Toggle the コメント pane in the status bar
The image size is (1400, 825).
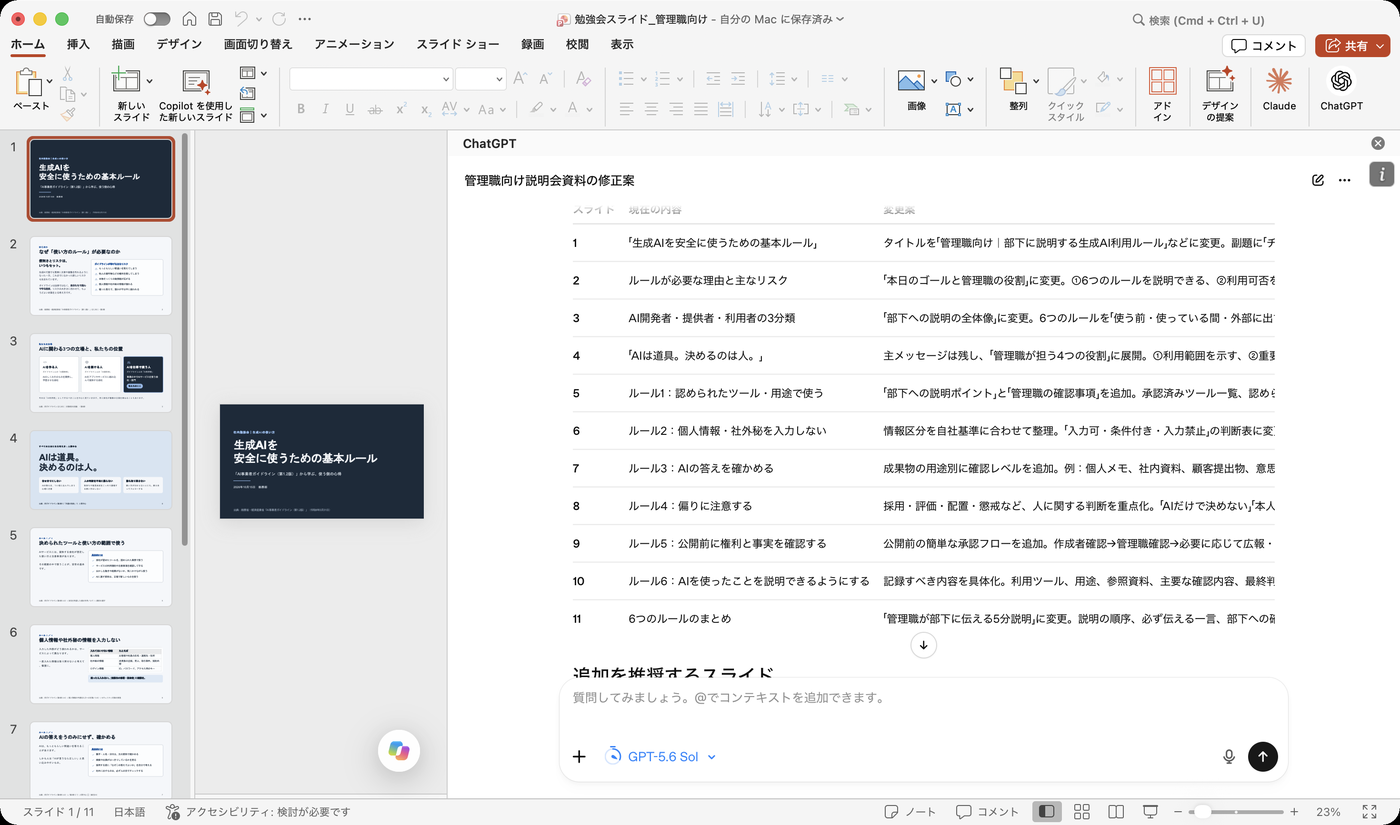(x=987, y=812)
